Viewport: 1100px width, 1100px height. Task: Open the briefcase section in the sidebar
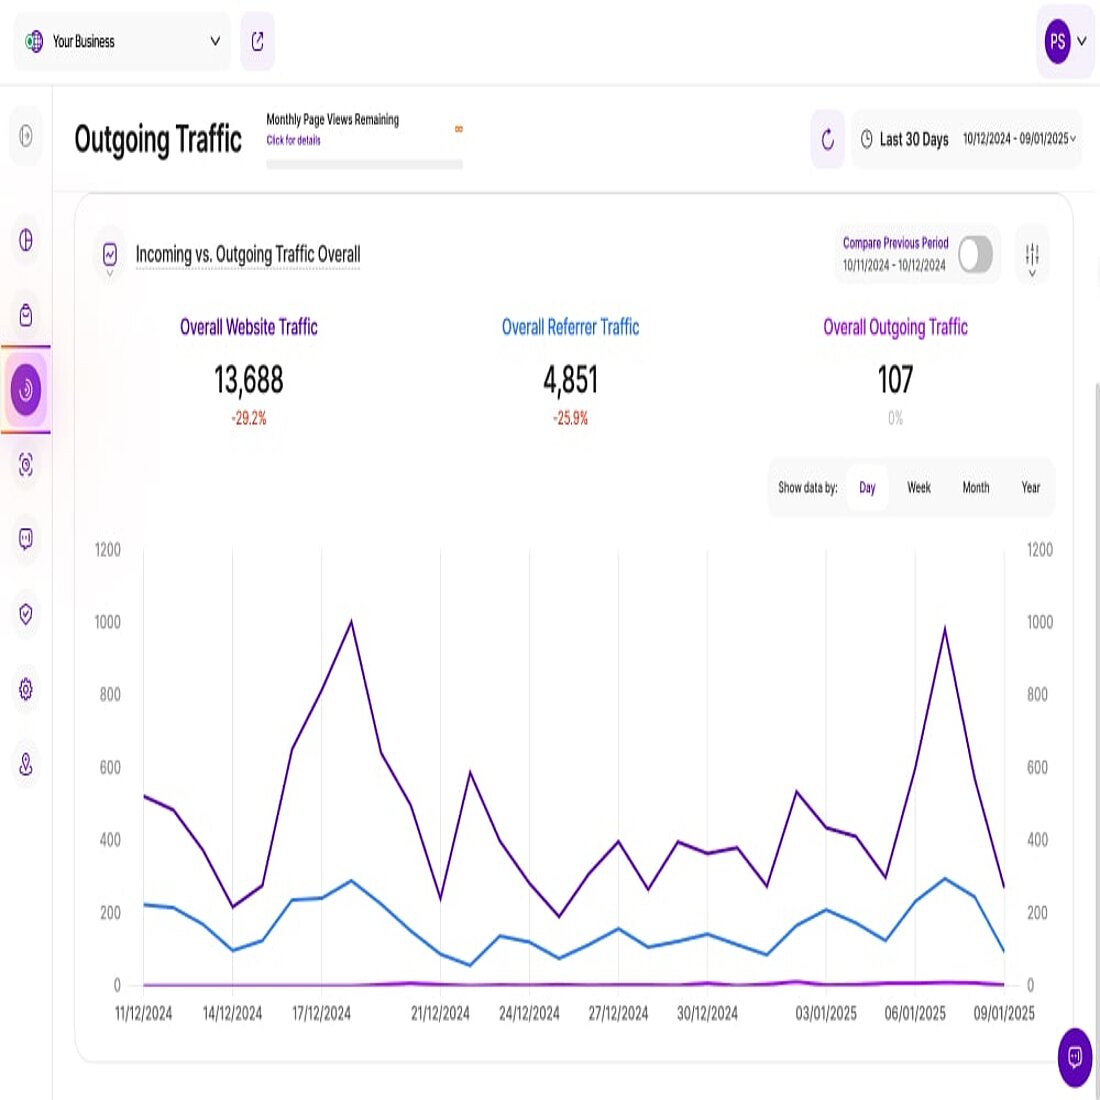pyautogui.click(x=25, y=315)
